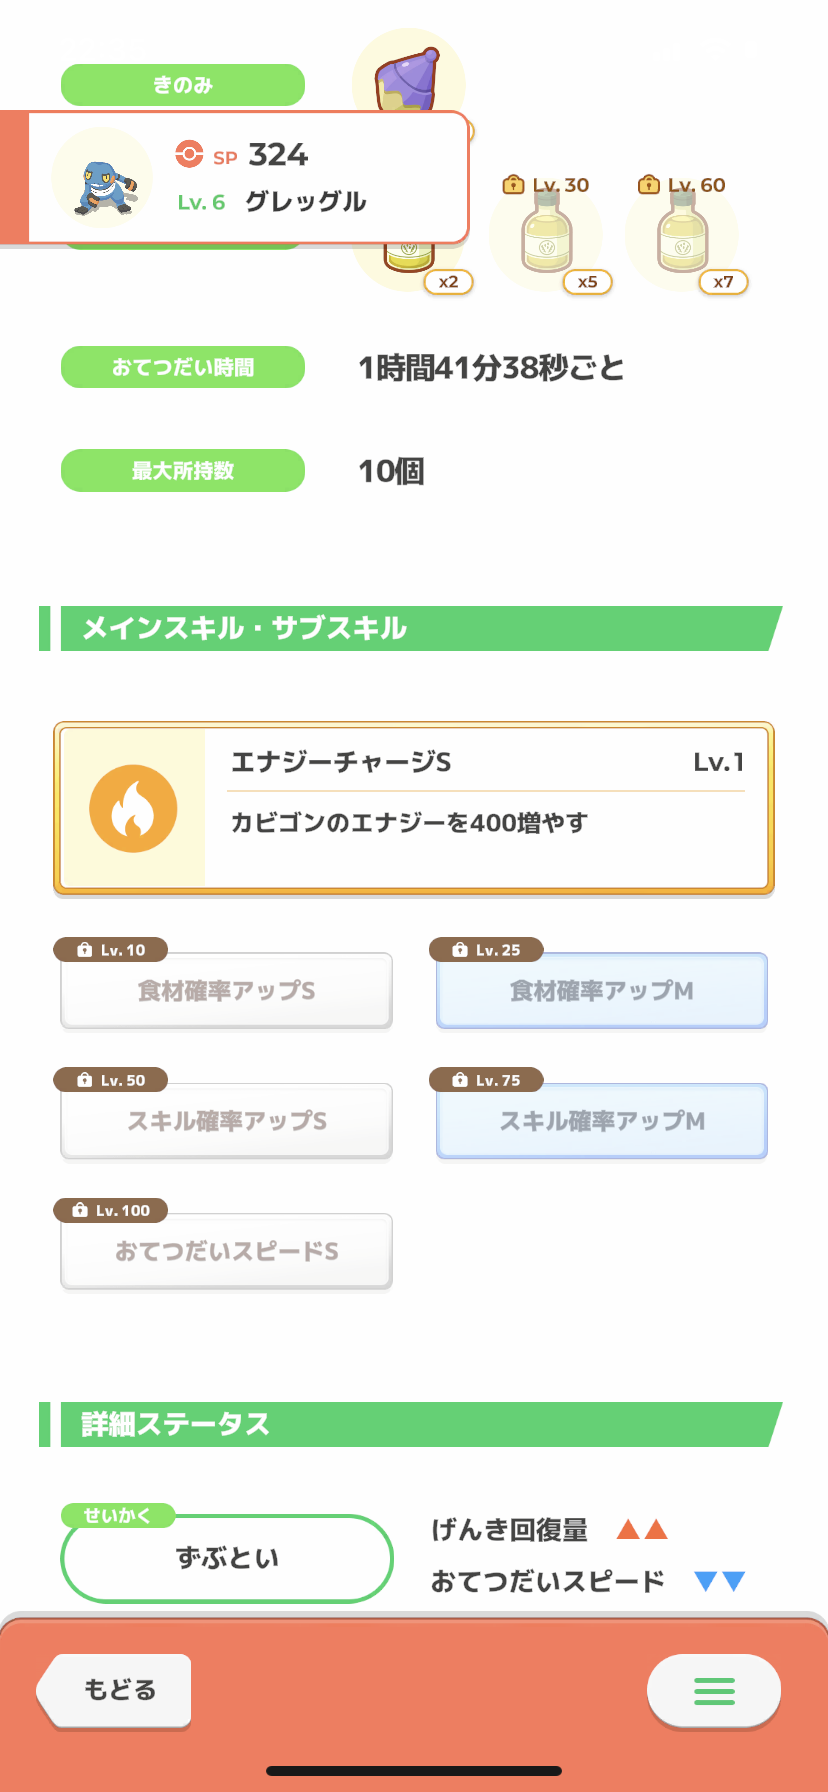Open the hamburger menu
This screenshot has height=1792, width=828.
[x=714, y=1690]
